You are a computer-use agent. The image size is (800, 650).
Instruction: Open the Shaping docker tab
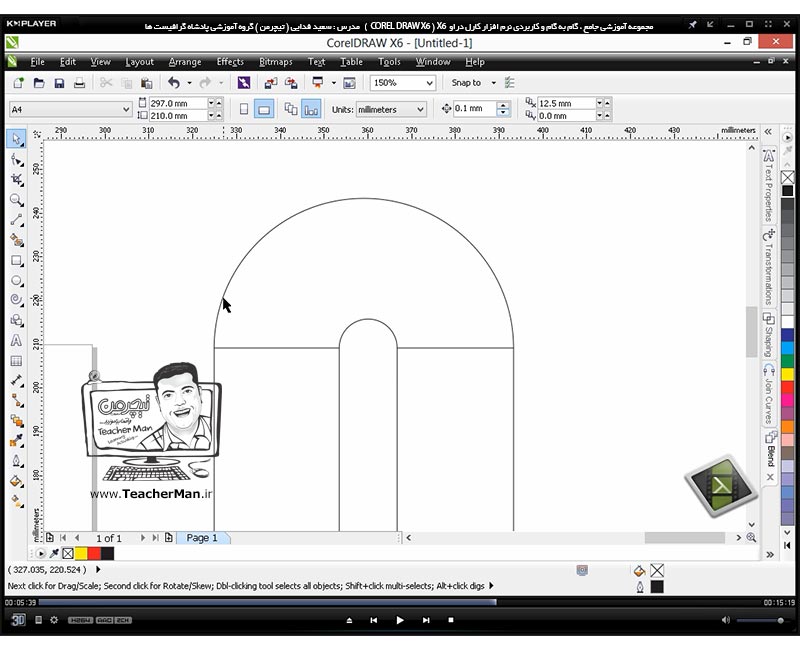(x=769, y=335)
